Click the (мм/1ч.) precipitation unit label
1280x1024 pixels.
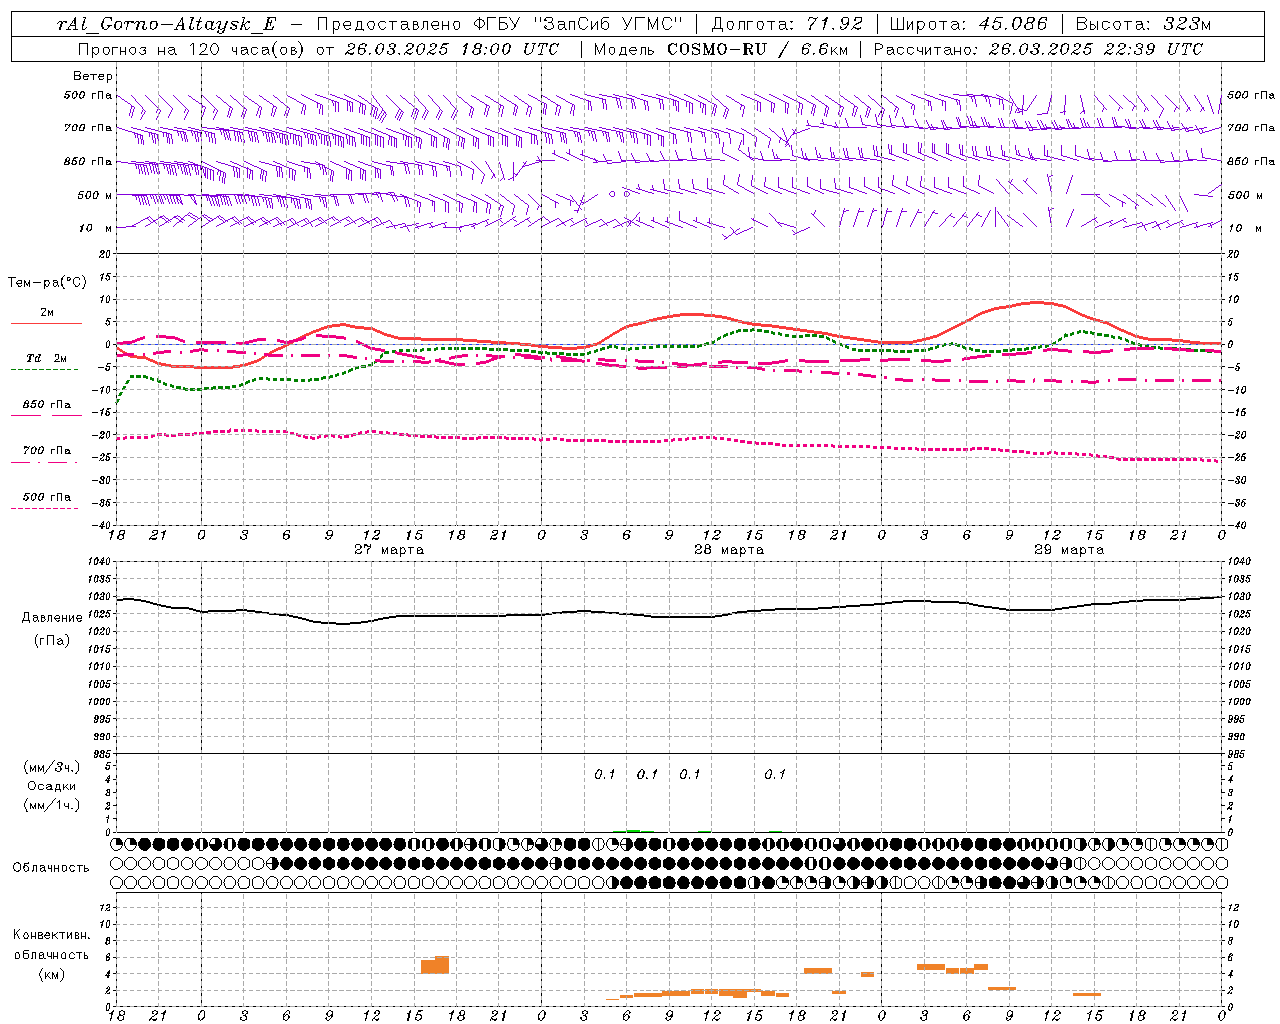[52, 805]
